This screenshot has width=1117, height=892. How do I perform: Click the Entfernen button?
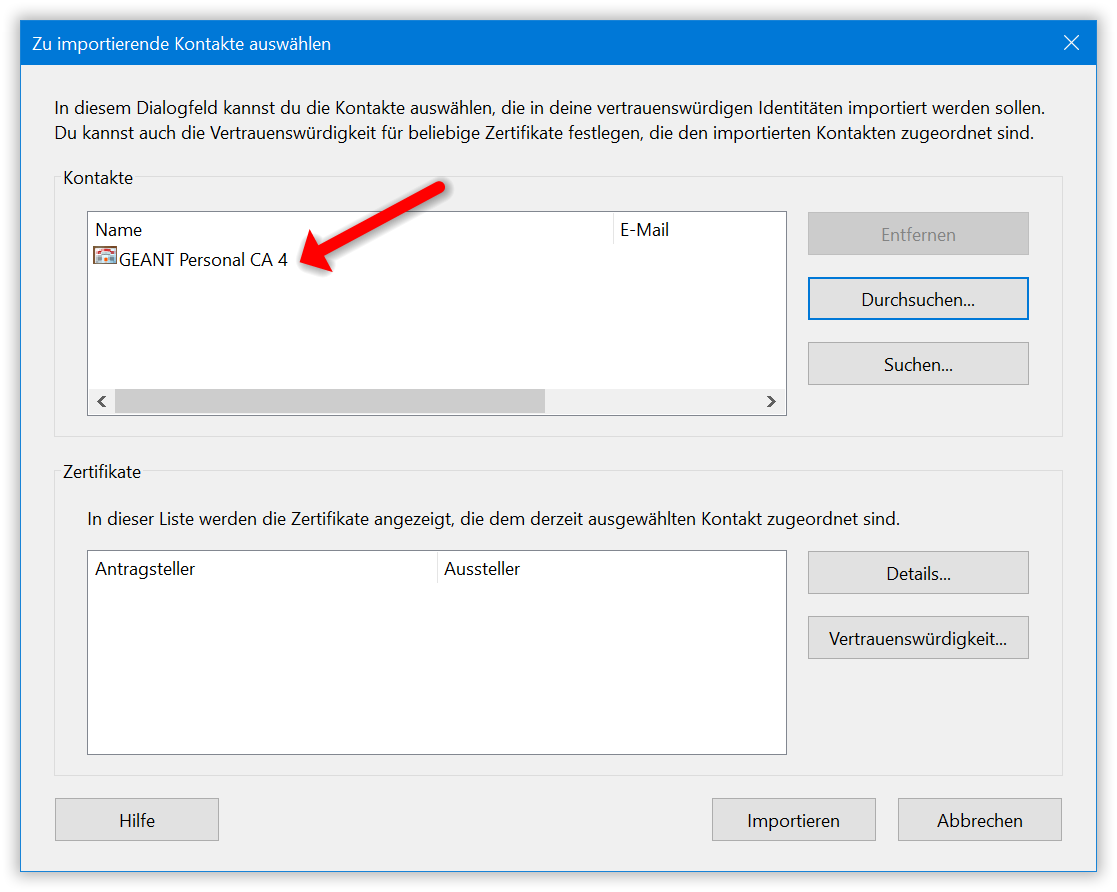click(918, 234)
